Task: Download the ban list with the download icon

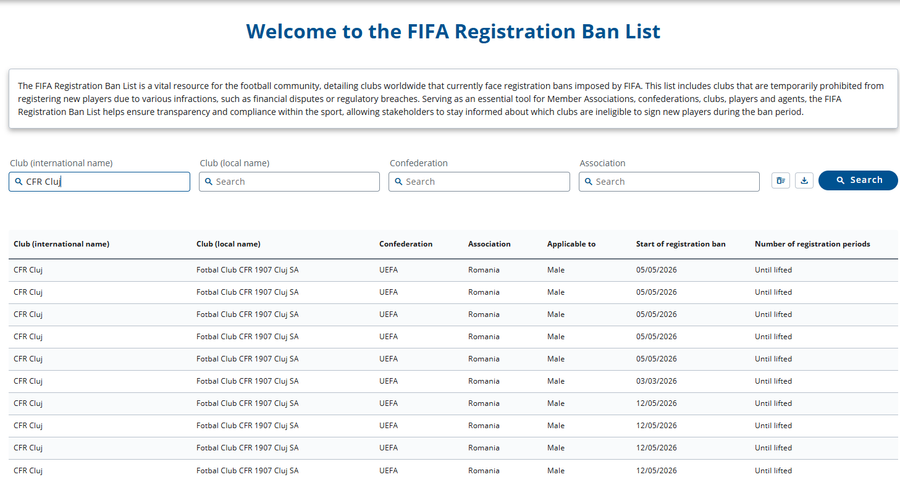Action: [804, 181]
